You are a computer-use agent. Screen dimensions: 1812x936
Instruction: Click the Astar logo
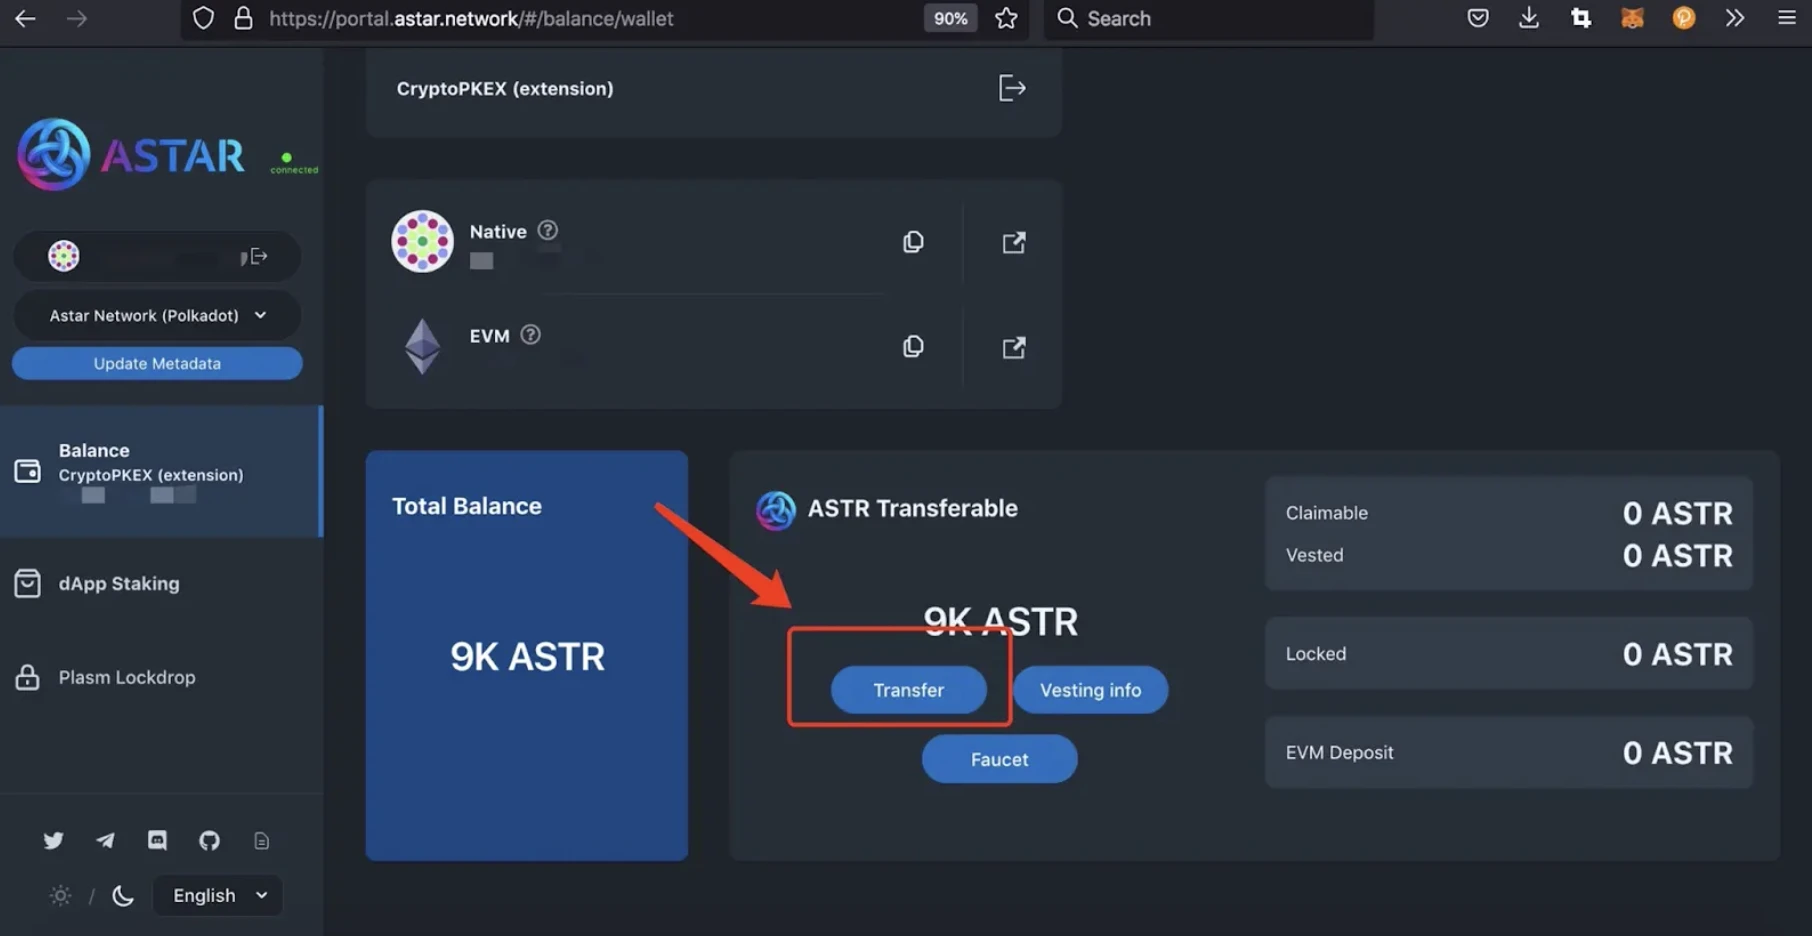coord(131,155)
